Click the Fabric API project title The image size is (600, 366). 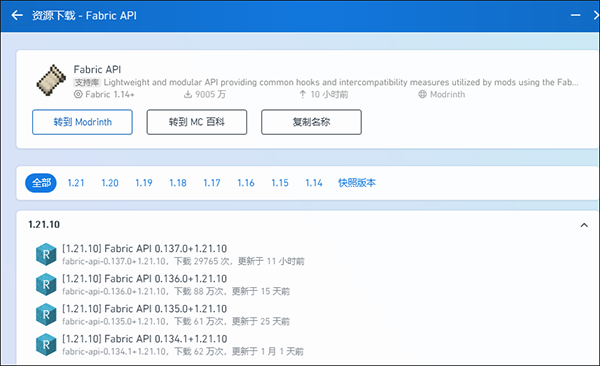[x=97, y=69]
